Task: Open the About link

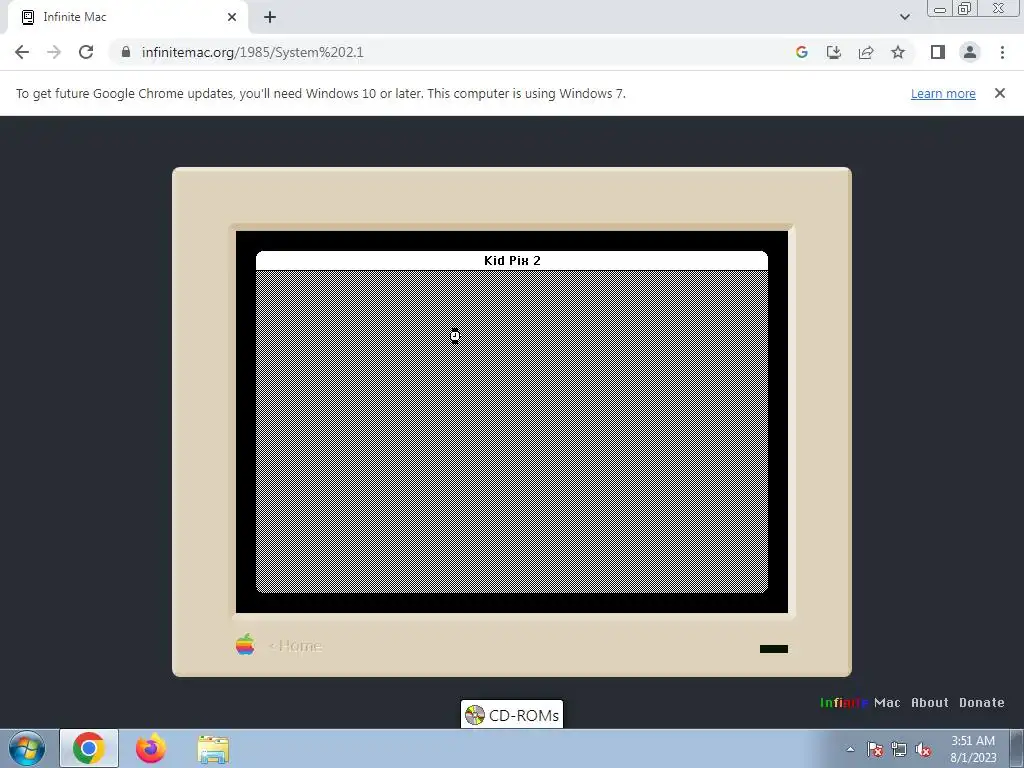Action: (x=929, y=703)
